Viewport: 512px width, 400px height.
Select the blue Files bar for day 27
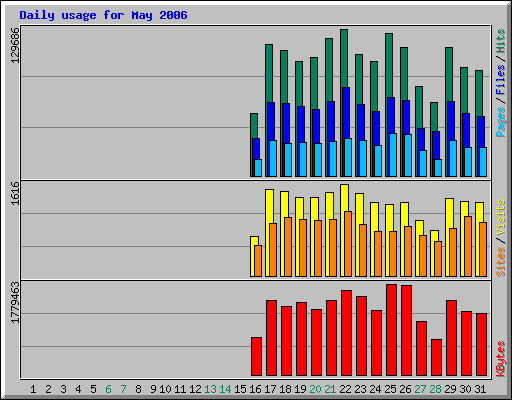(421, 139)
